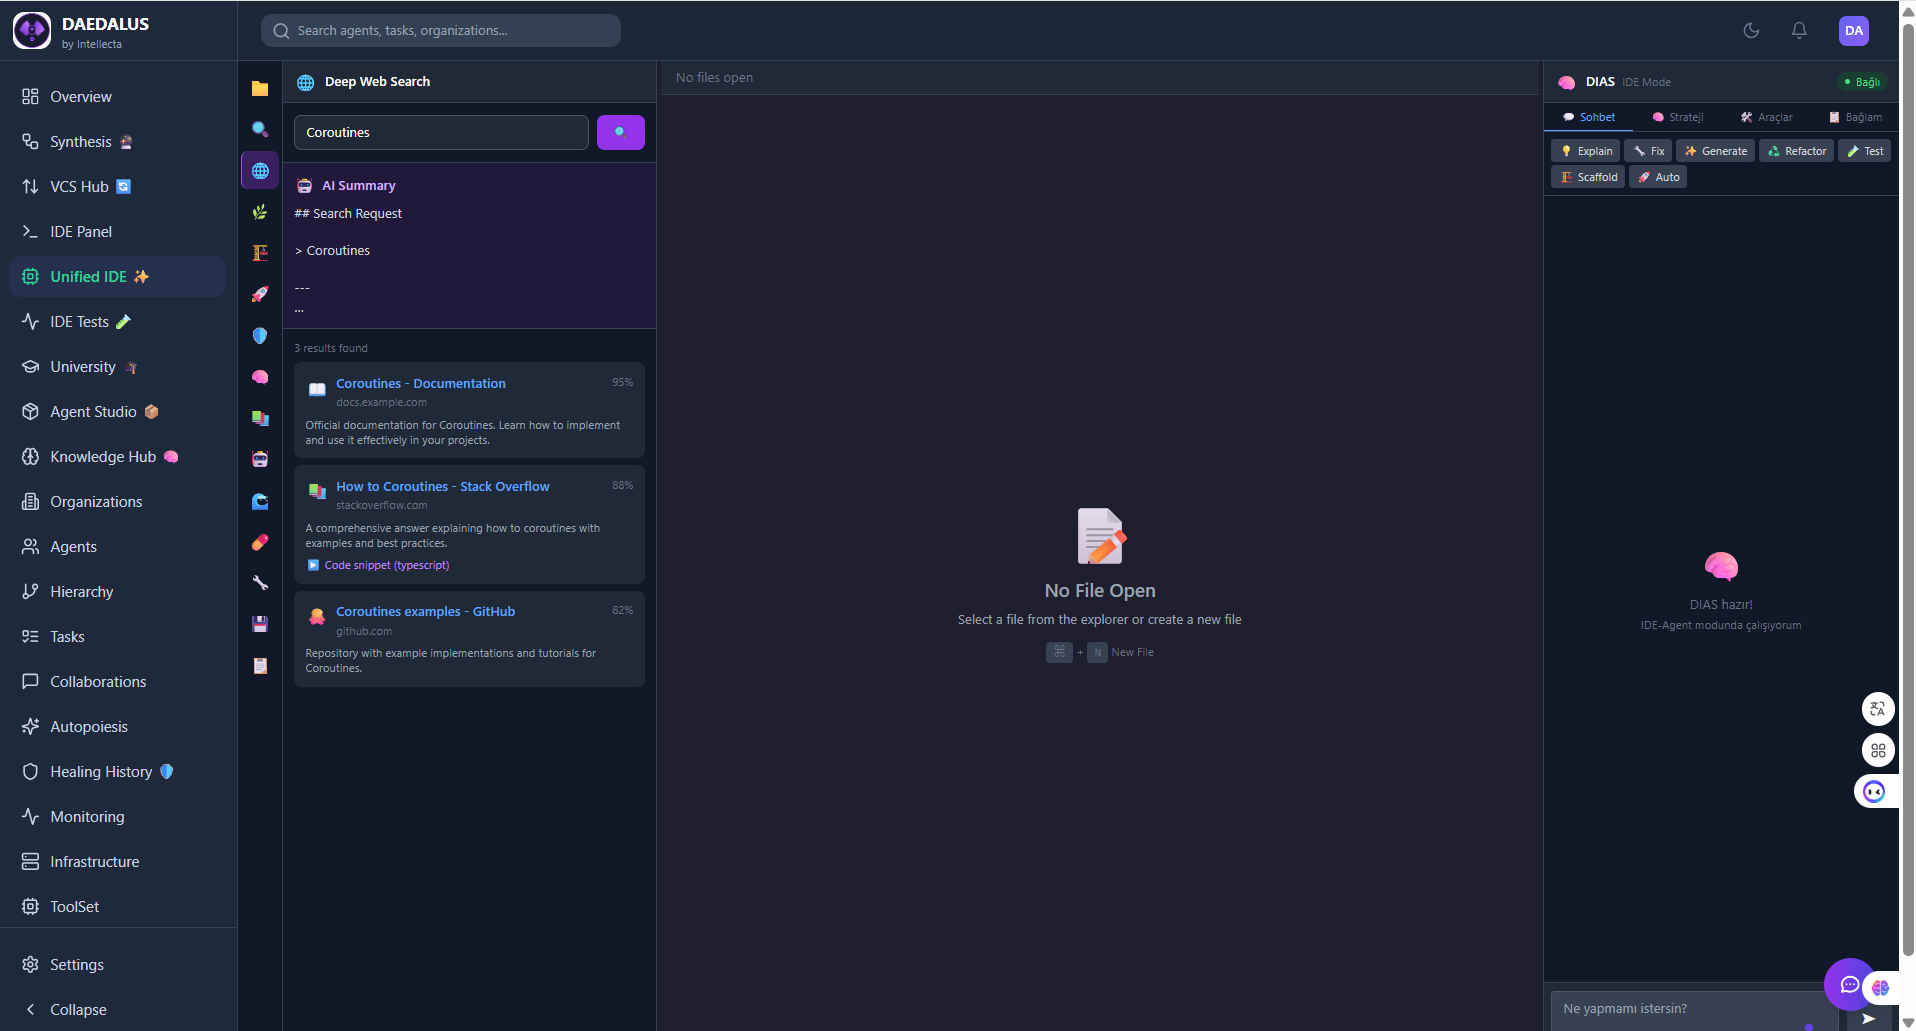Open the notifications bell

tap(1799, 30)
